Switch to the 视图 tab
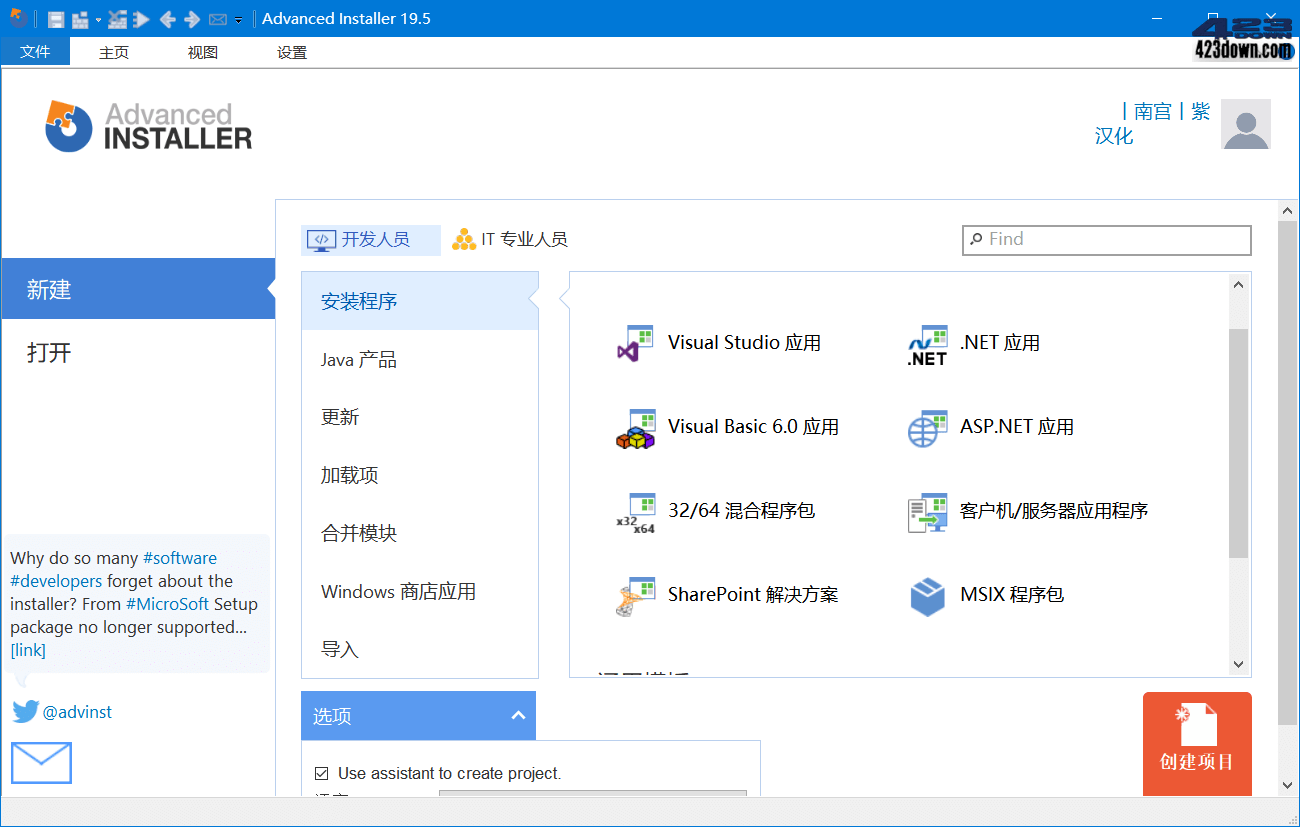Viewport: 1300px width, 827px height. pyautogui.click(x=202, y=51)
